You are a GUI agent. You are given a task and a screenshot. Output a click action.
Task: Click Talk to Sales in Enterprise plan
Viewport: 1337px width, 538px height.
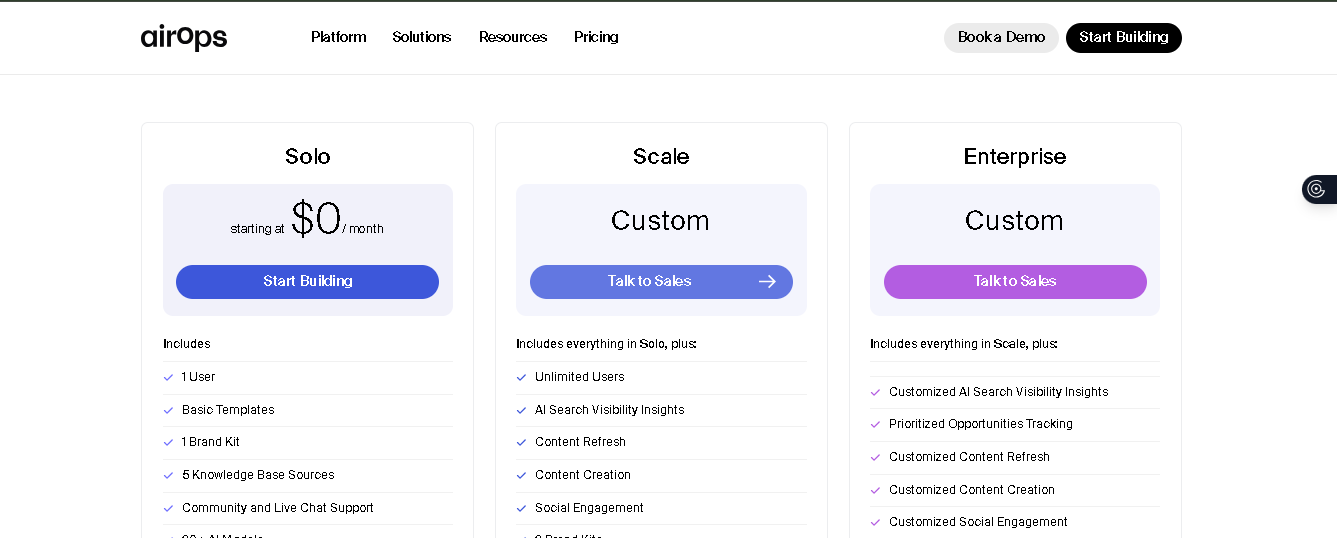[x=1015, y=282]
